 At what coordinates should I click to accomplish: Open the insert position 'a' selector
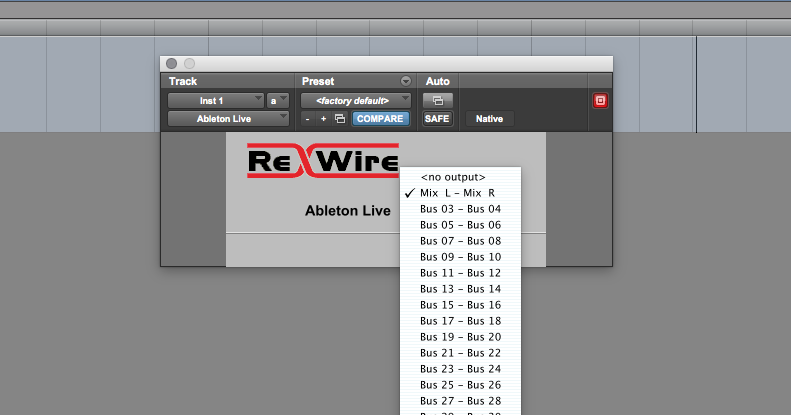pyautogui.click(x=277, y=100)
